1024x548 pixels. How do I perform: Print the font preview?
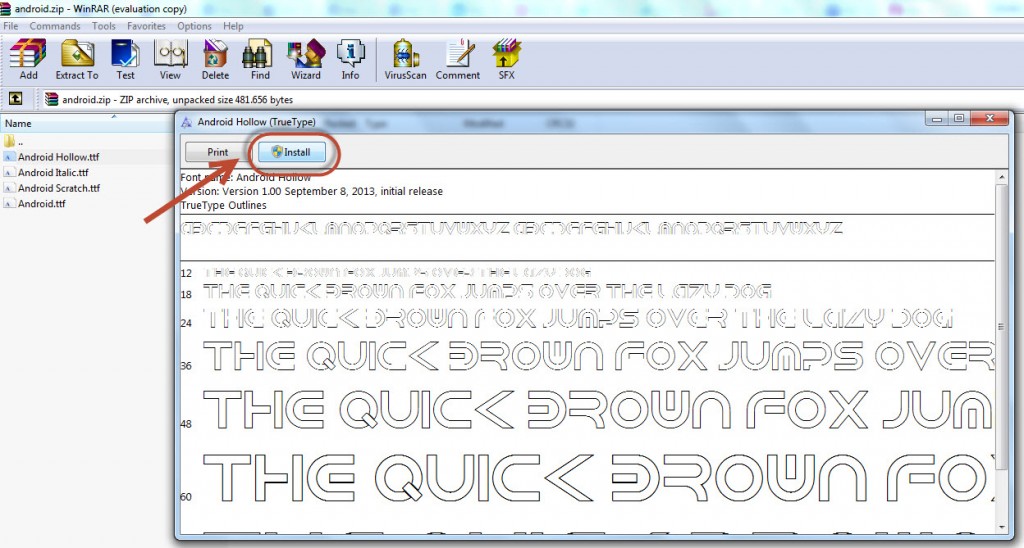217,153
